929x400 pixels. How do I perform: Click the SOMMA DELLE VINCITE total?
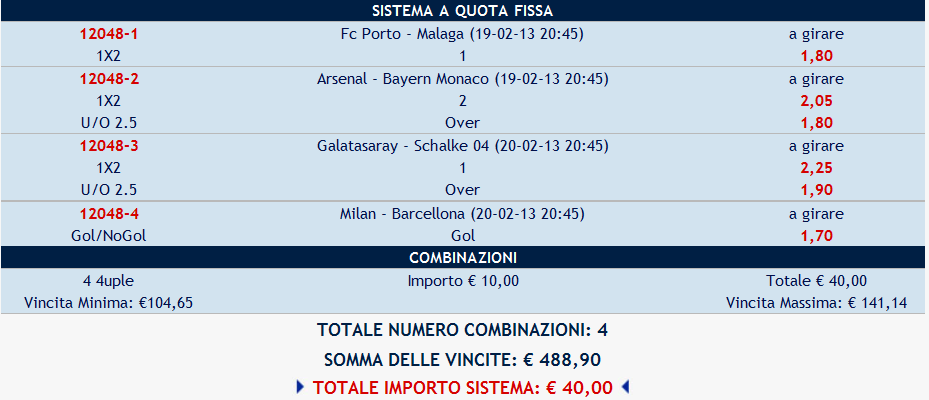point(462,359)
